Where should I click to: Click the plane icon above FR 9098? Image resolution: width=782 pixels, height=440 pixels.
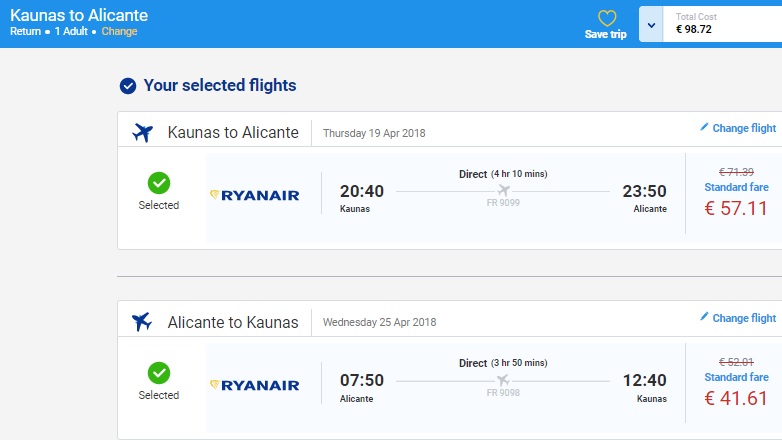[503, 380]
